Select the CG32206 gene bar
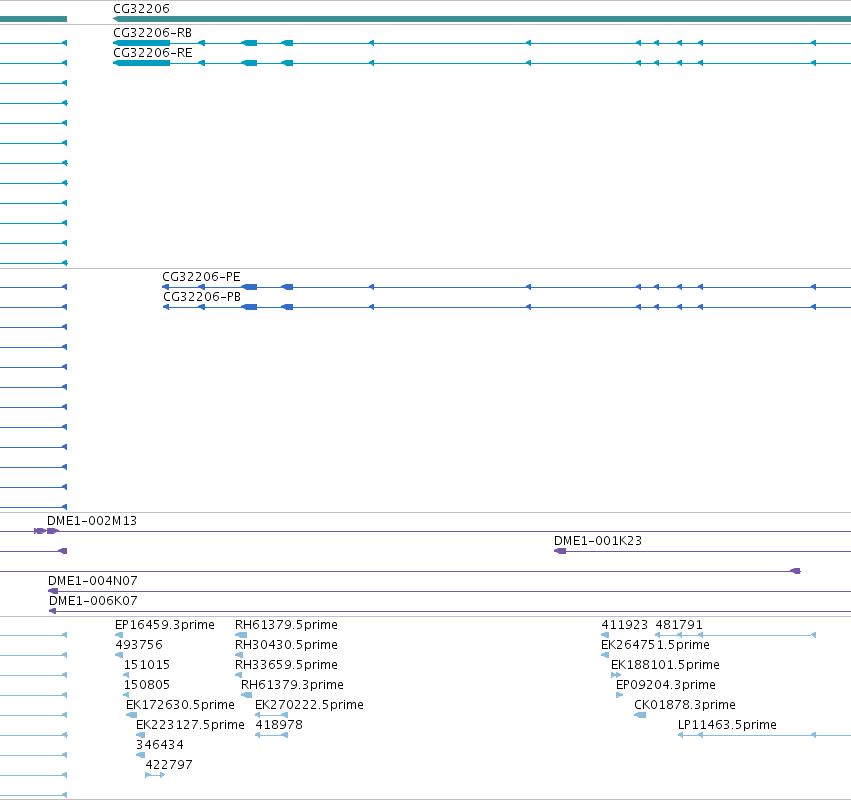 pos(482,19)
